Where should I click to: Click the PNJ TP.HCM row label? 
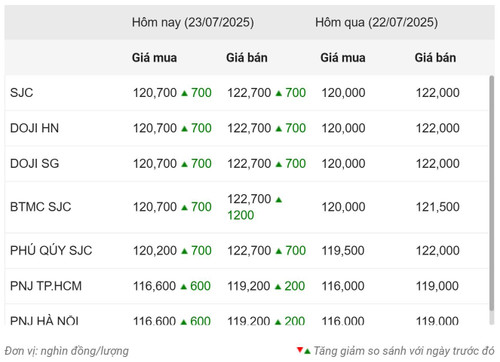(46, 286)
